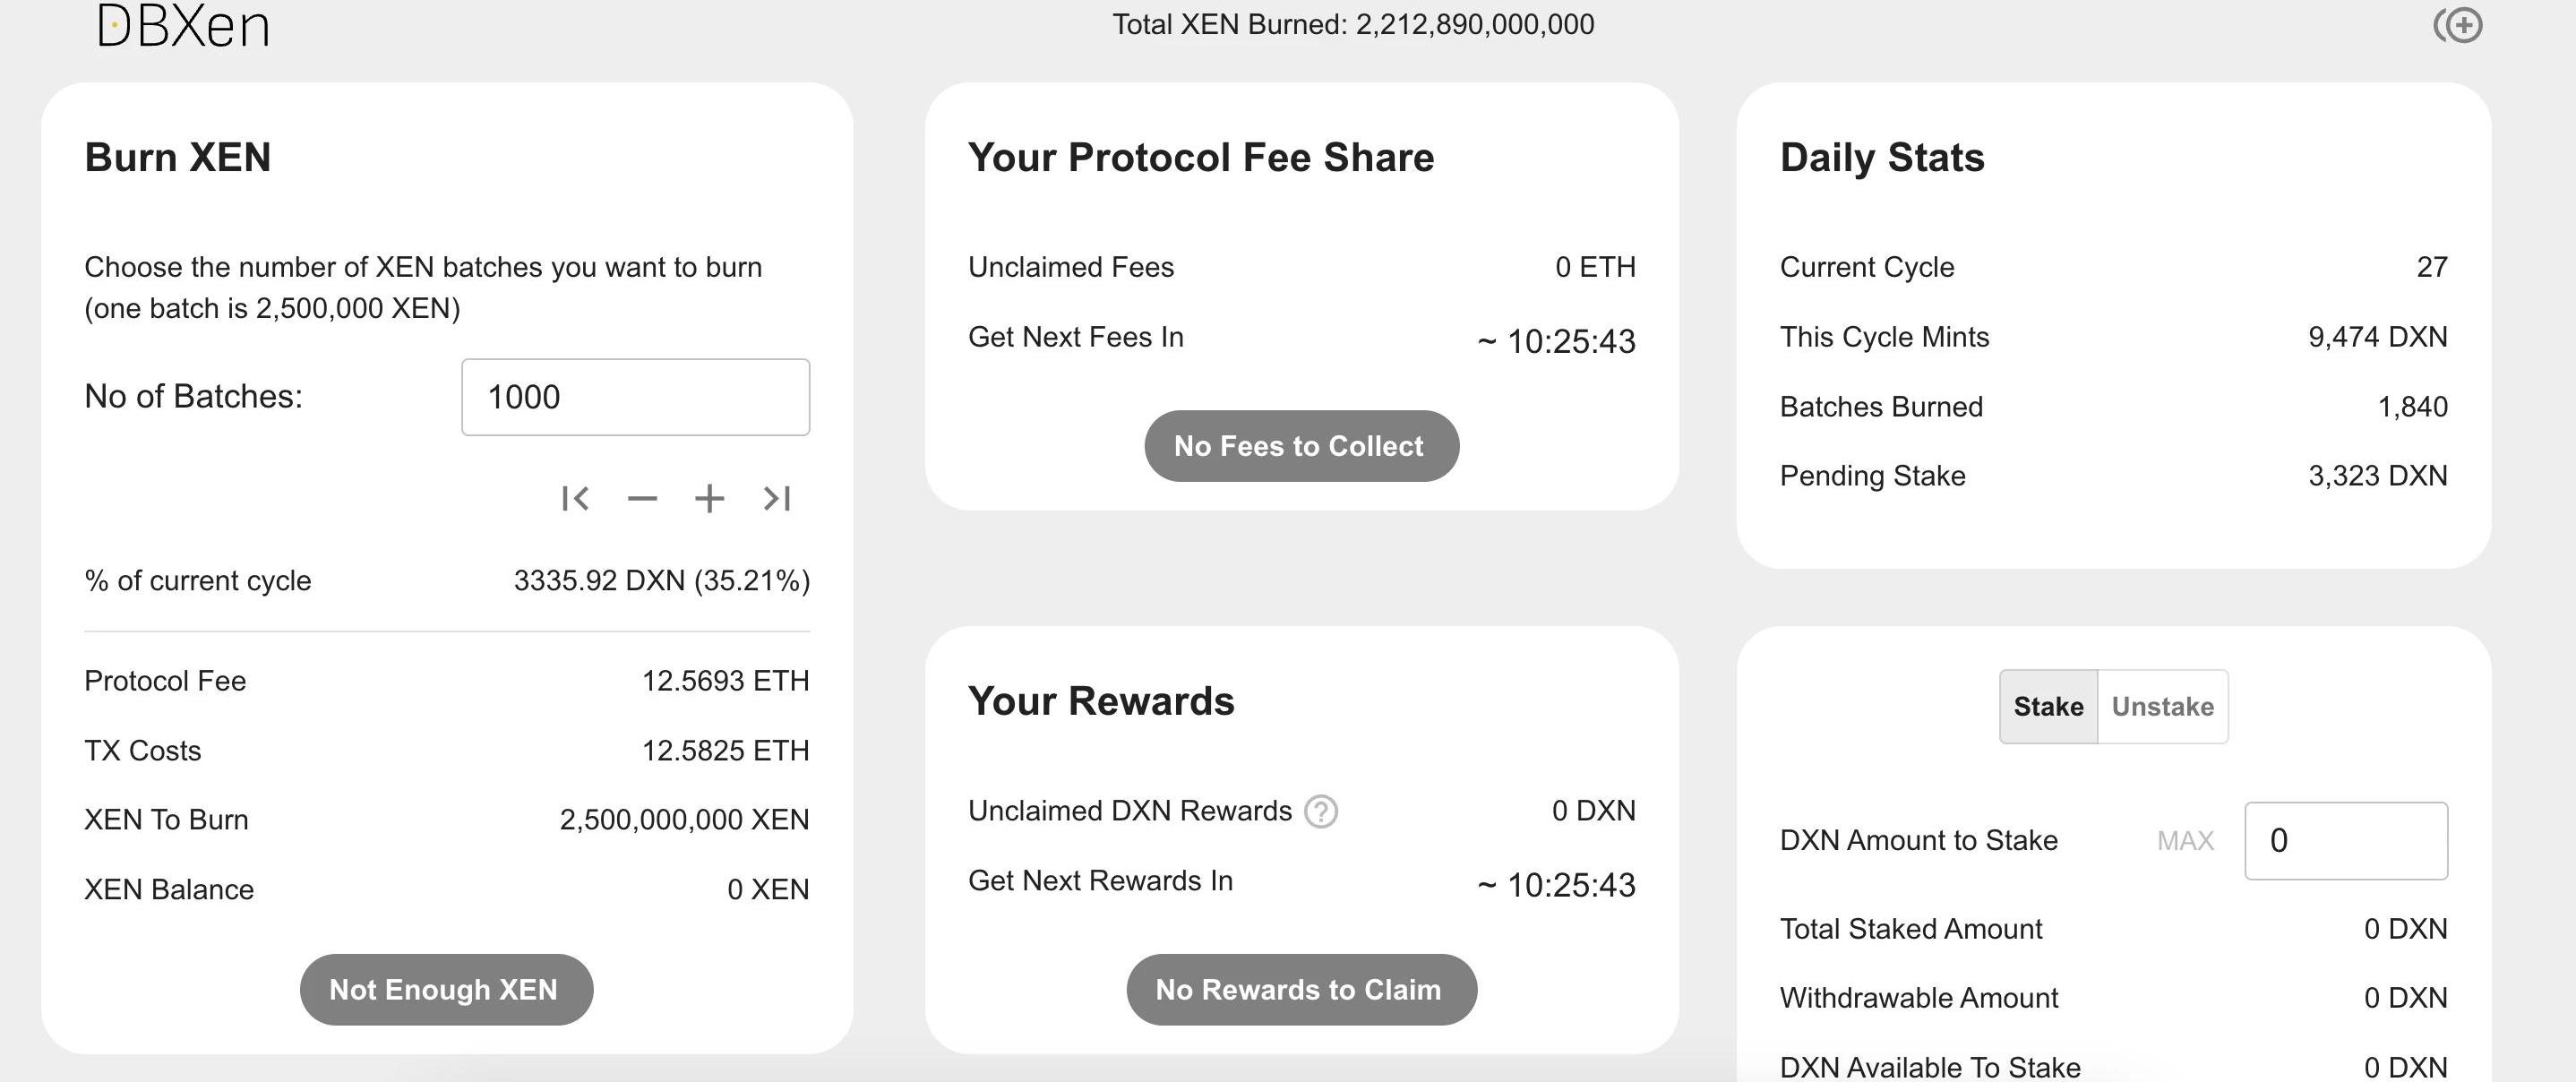
Task: Click the circled plus icon in header
Action: click(2458, 25)
